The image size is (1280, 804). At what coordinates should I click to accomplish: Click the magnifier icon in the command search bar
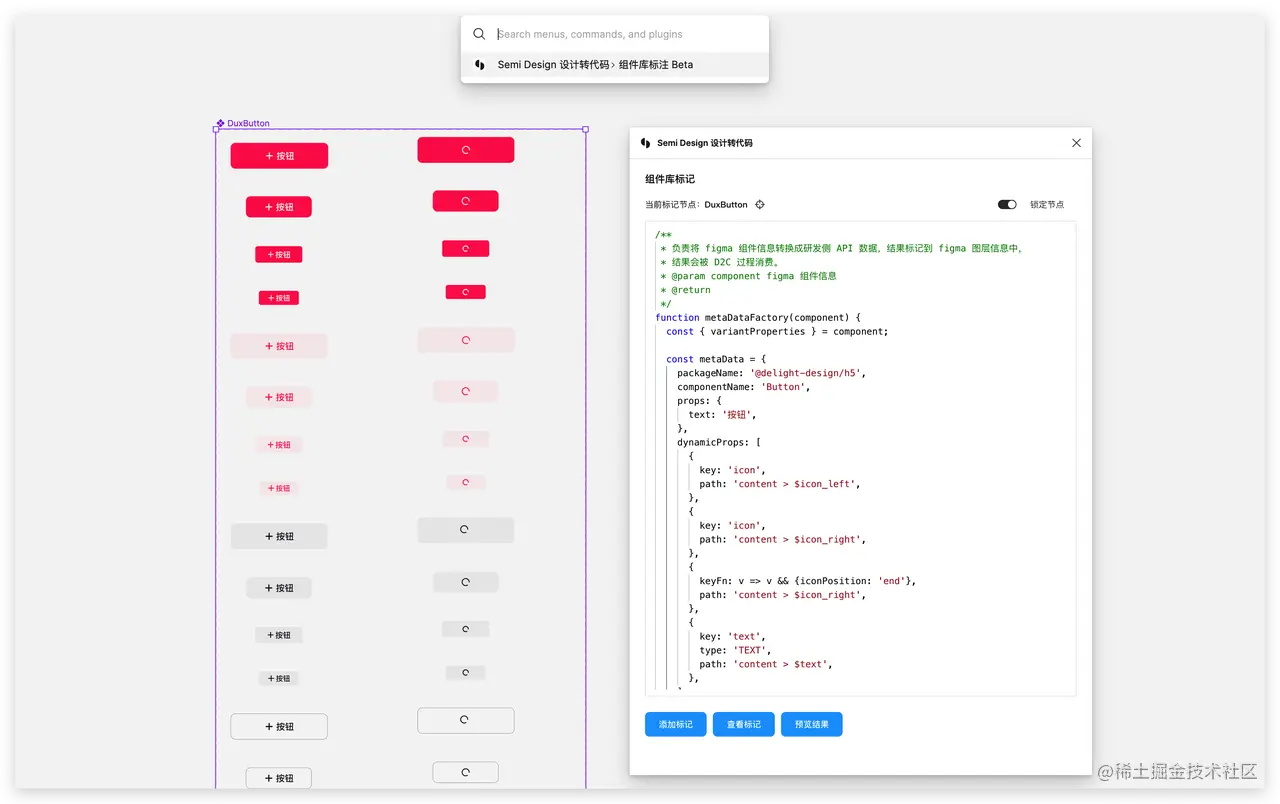[479, 34]
